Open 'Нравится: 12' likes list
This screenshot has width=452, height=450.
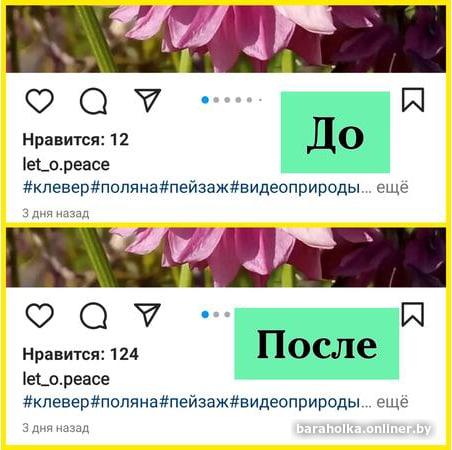76,140
